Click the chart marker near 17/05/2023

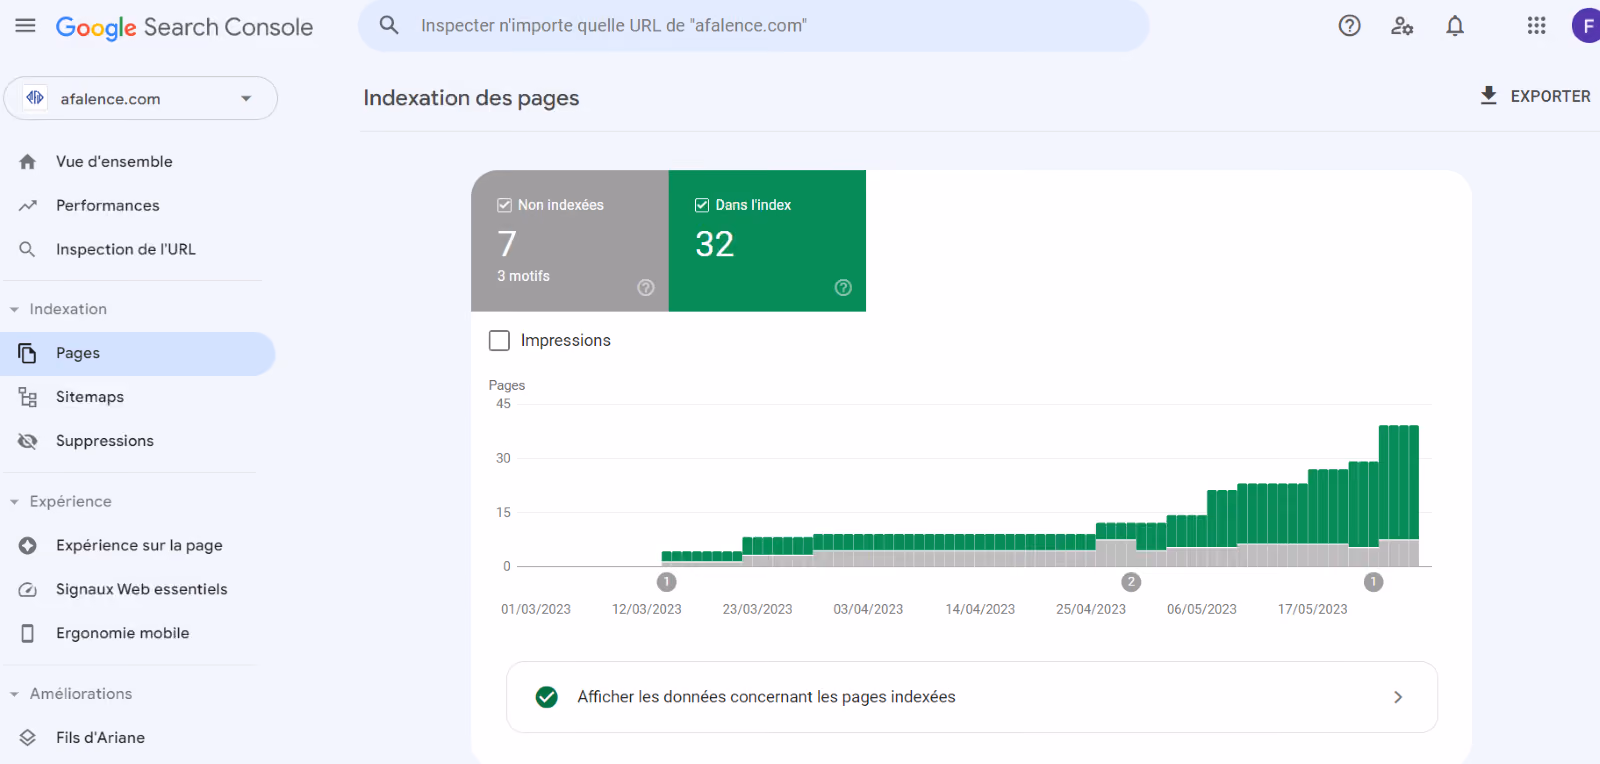(x=1373, y=582)
